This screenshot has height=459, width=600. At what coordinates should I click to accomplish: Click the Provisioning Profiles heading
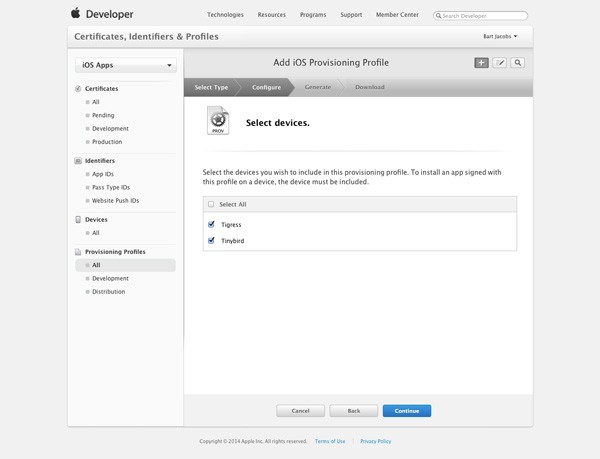coord(115,252)
